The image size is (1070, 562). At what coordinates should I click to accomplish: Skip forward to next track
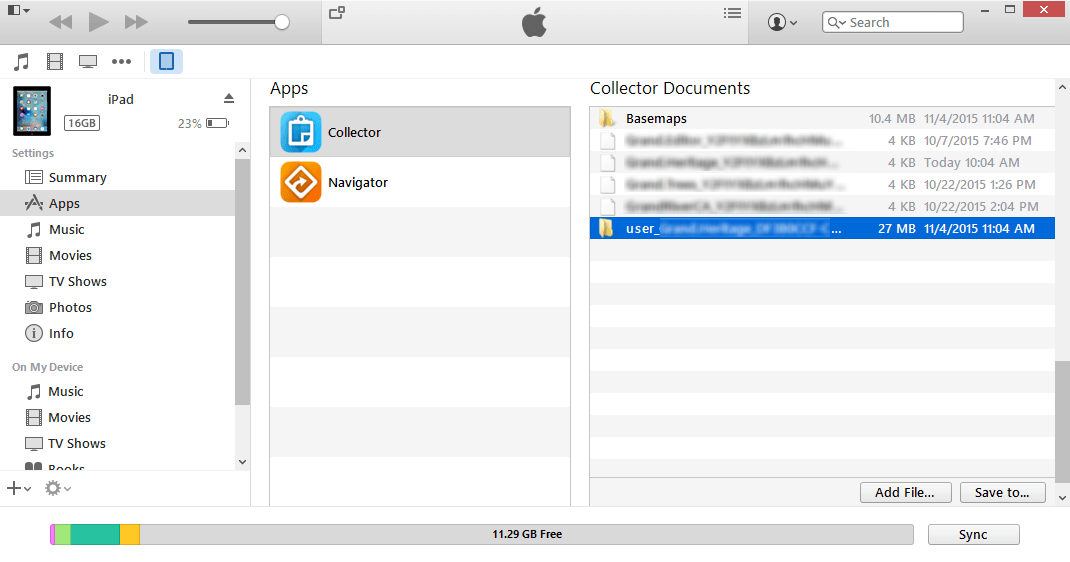click(x=136, y=23)
